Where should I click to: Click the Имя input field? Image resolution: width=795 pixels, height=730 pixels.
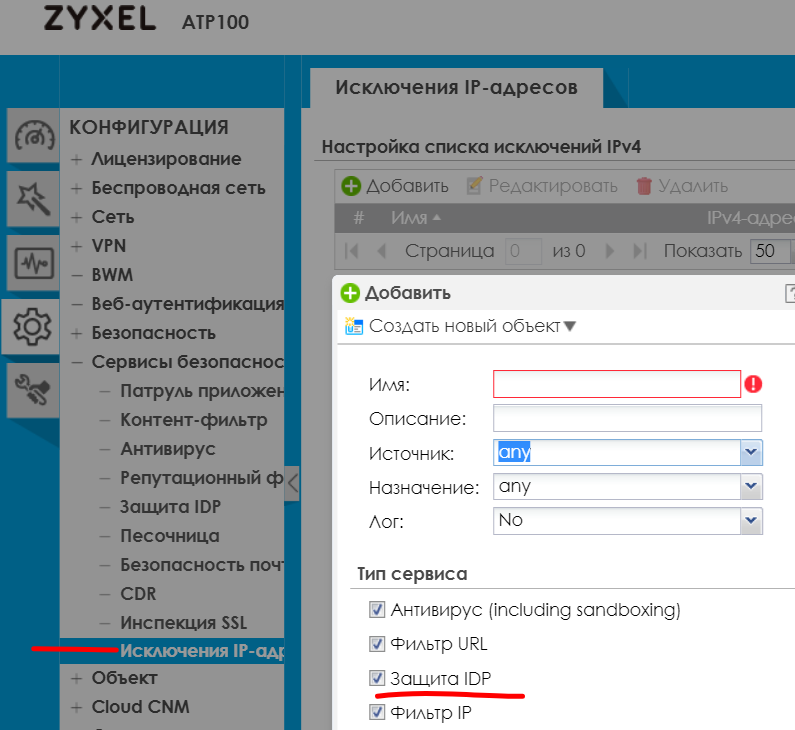tap(616, 384)
